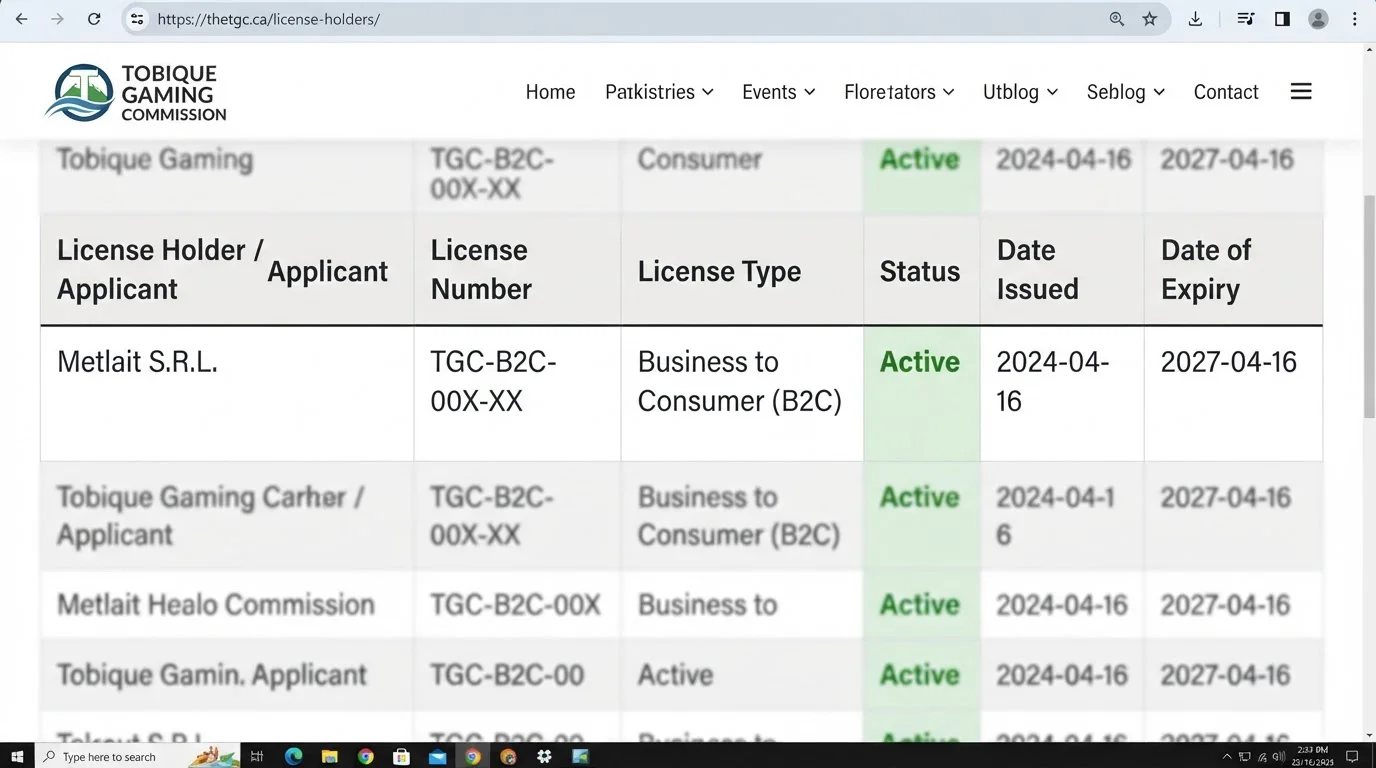Open the Floretators dropdown

(x=899, y=92)
